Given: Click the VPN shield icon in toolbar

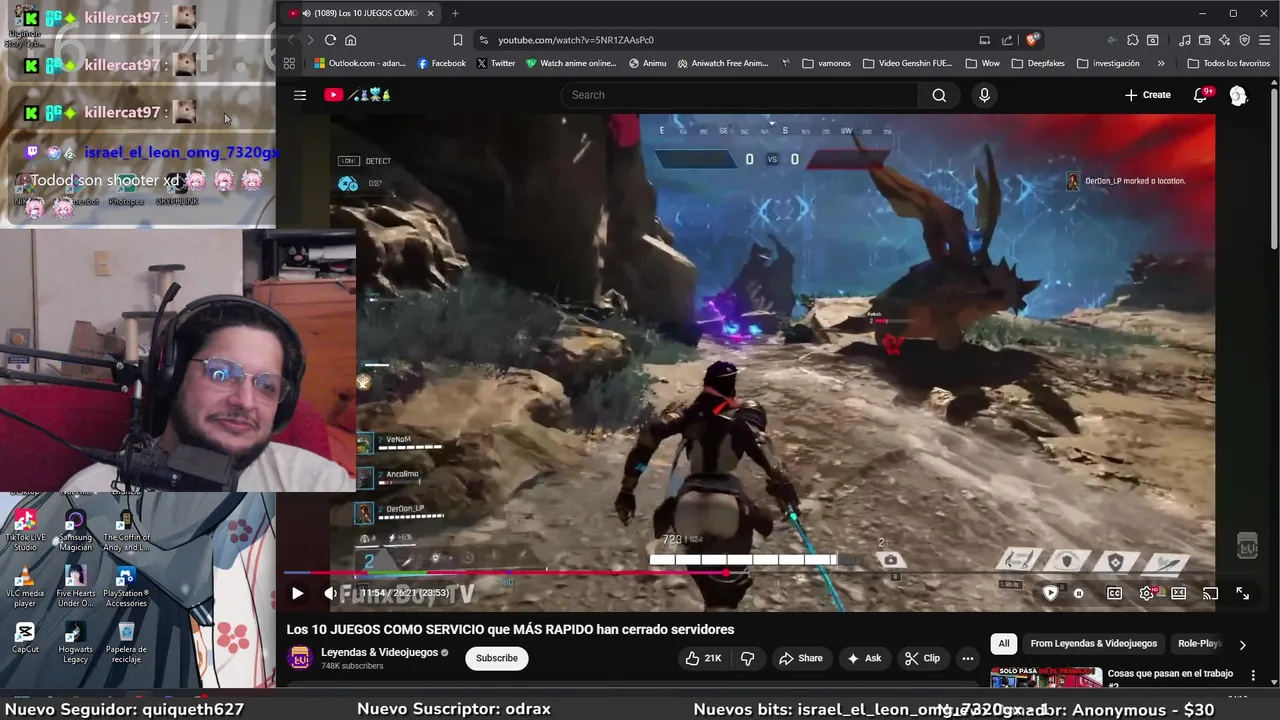Looking at the screenshot, I should coord(1245,40).
